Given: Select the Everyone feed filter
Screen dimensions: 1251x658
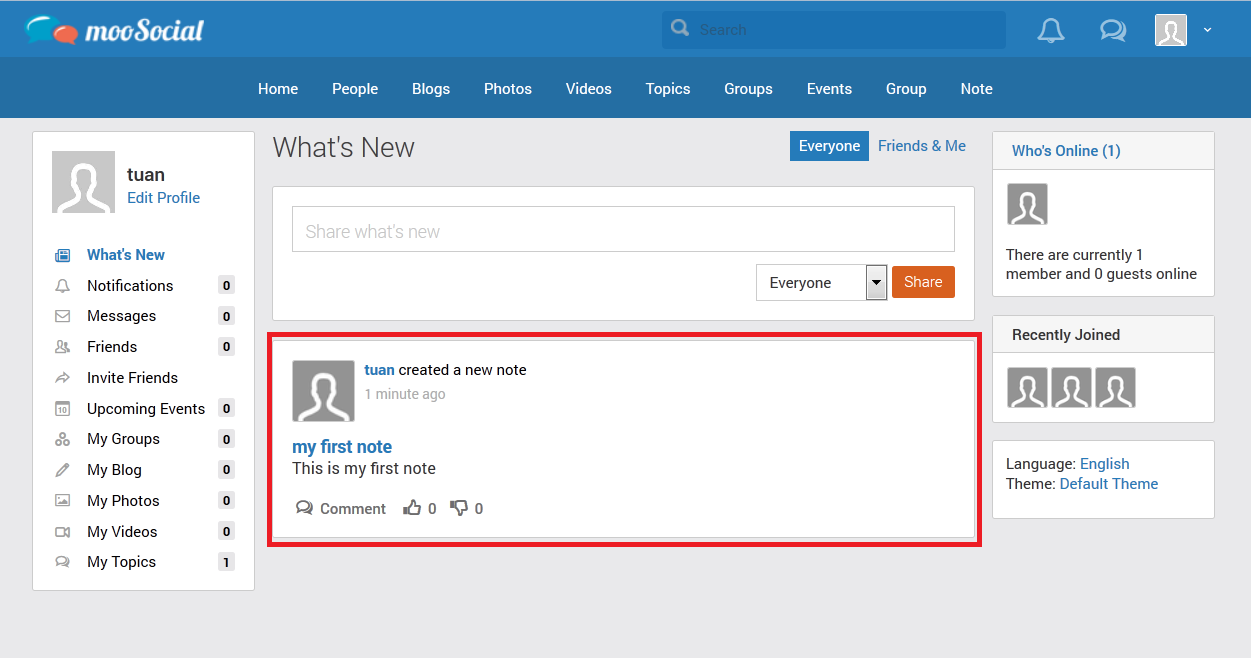Looking at the screenshot, I should point(829,146).
